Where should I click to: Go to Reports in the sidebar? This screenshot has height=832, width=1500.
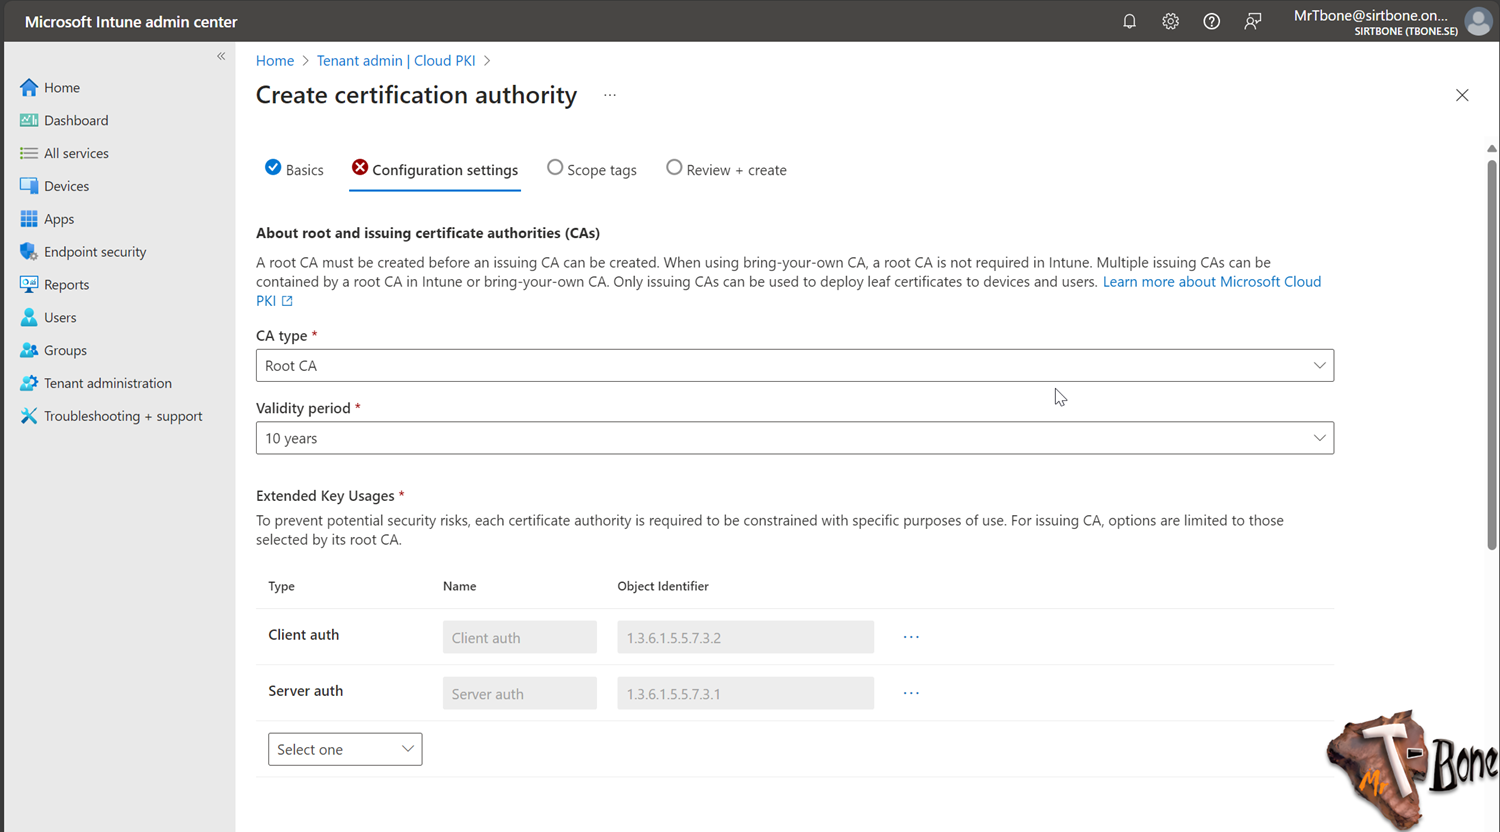pos(67,284)
